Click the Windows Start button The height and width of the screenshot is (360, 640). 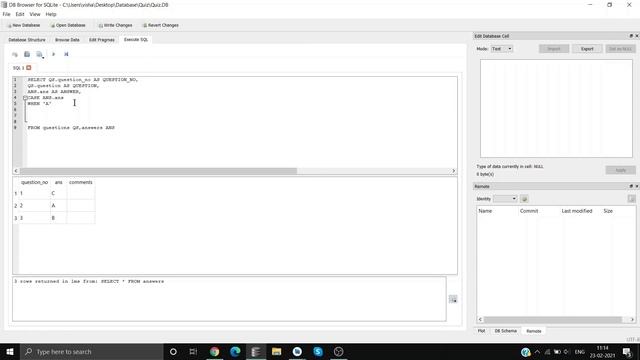click(10, 351)
